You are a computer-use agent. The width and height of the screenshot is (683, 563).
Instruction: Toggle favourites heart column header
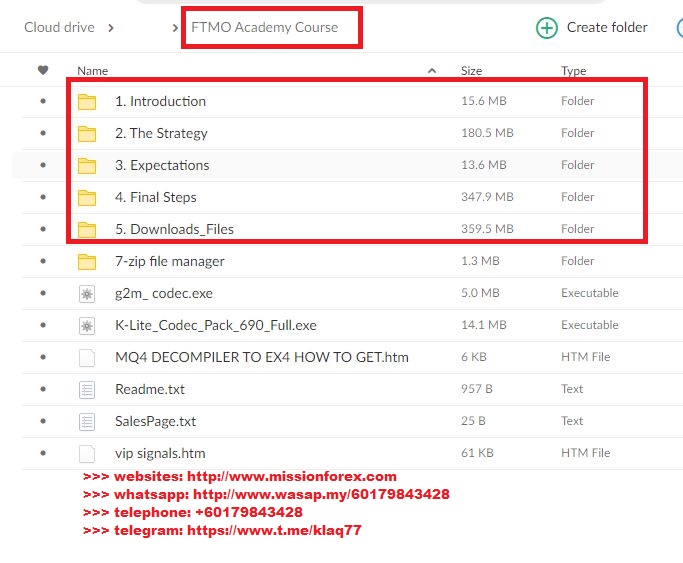tap(43, 70)
